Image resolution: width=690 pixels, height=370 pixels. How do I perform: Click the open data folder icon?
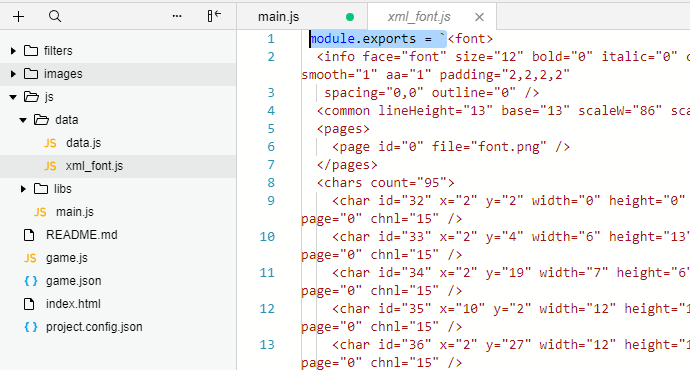pos(41,120)
